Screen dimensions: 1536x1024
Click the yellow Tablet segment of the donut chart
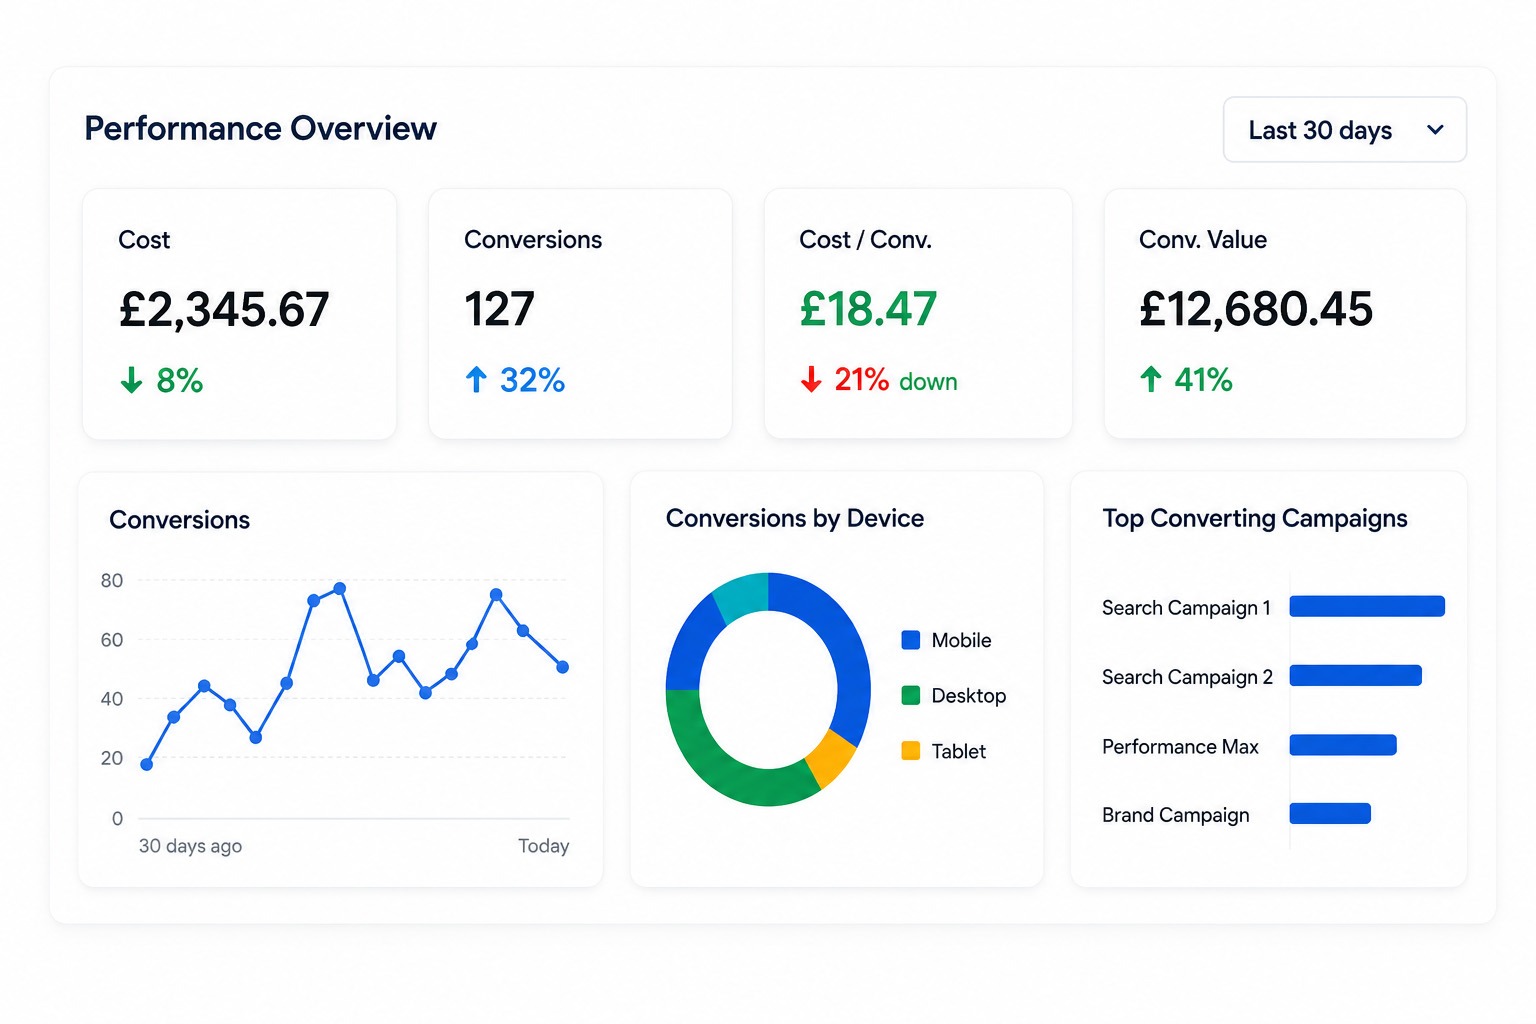click(832, 758)
